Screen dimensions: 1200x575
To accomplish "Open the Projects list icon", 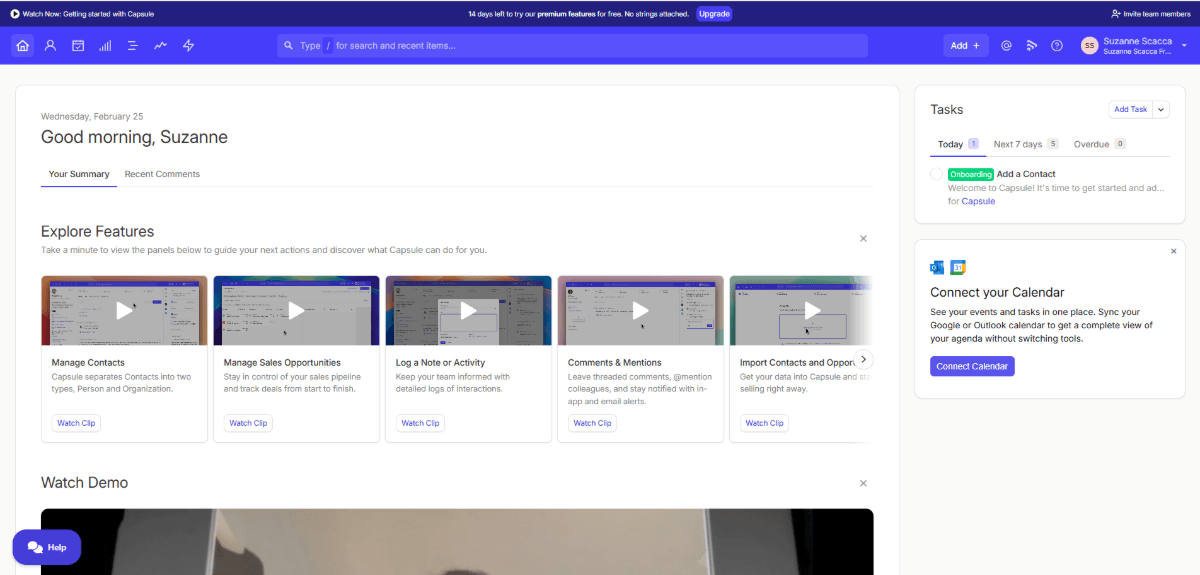I will 132,45.
